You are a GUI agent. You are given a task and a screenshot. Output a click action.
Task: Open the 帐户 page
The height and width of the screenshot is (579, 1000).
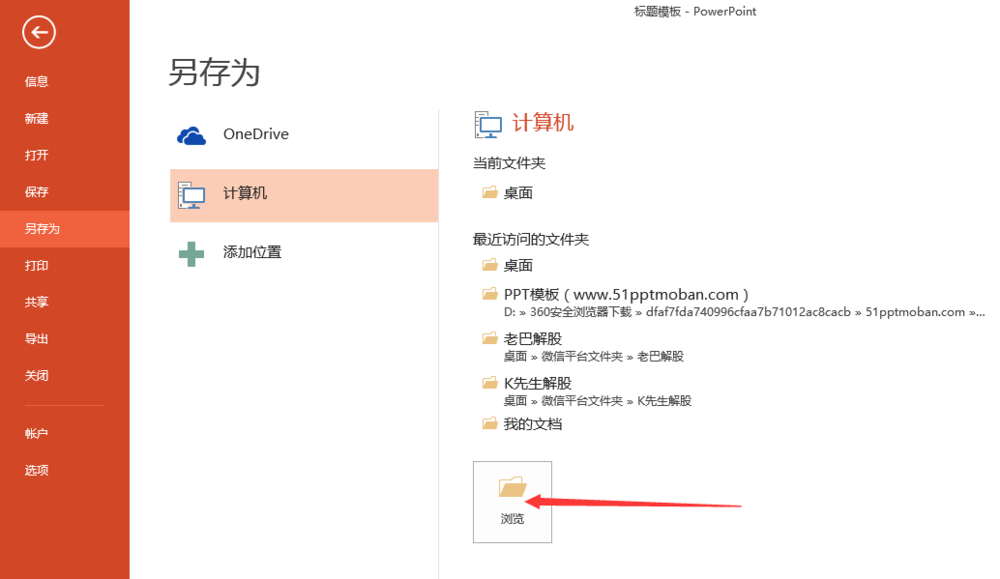[x=37, y=434]
